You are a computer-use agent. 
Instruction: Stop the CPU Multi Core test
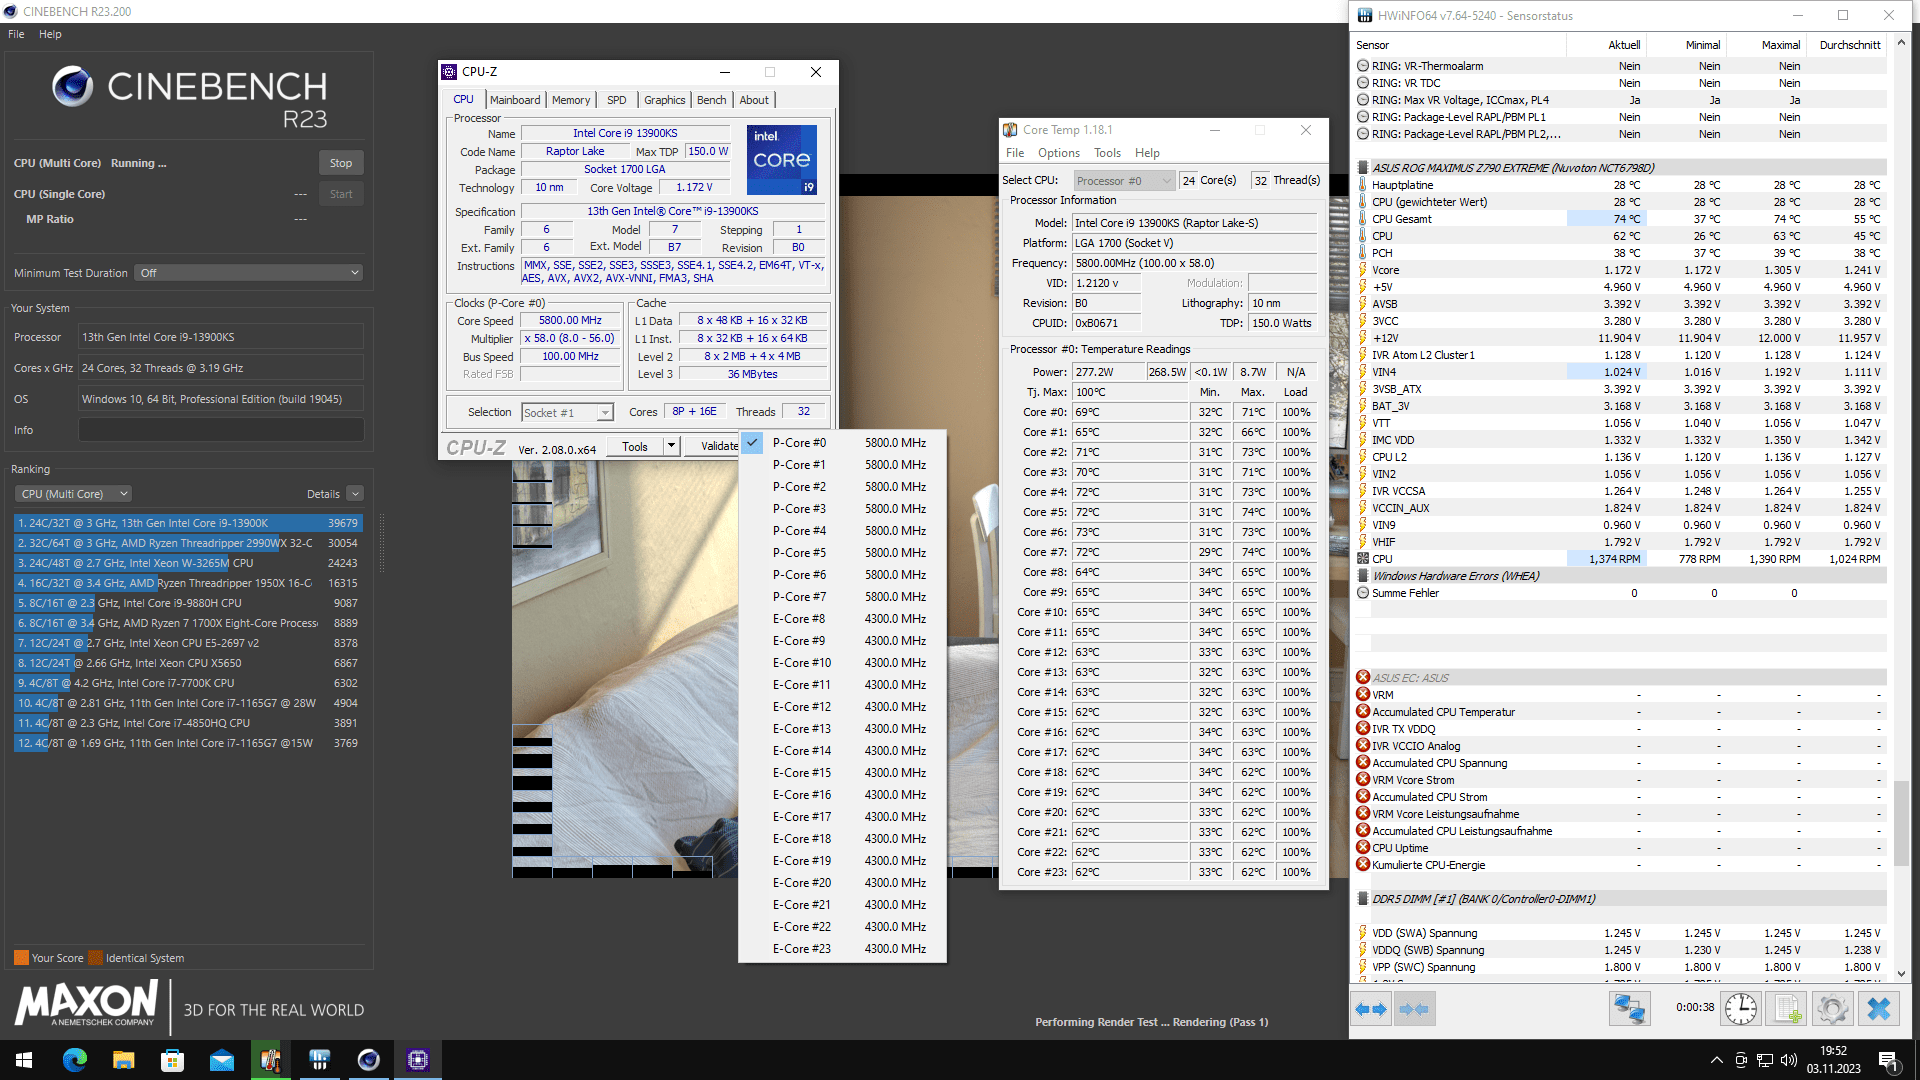coord(341,163)
